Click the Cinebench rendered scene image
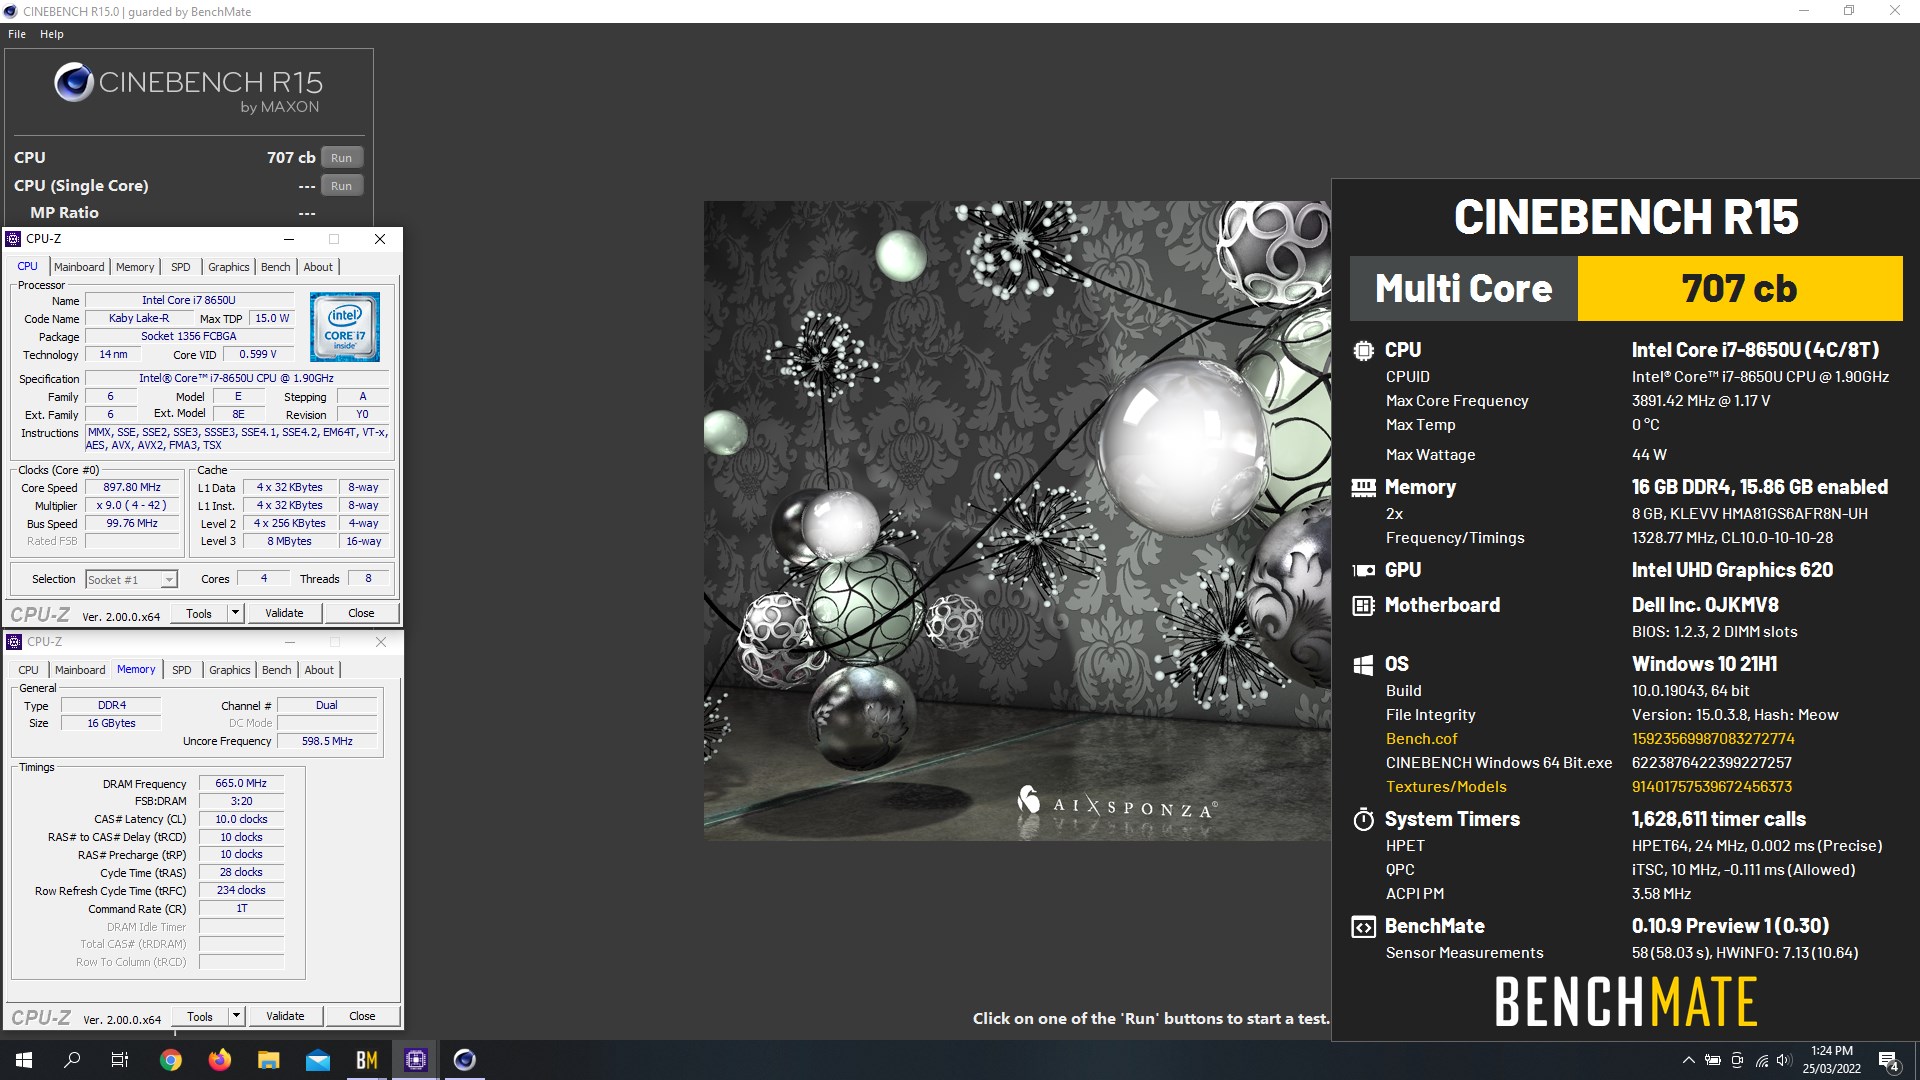 pos(1017,521)
